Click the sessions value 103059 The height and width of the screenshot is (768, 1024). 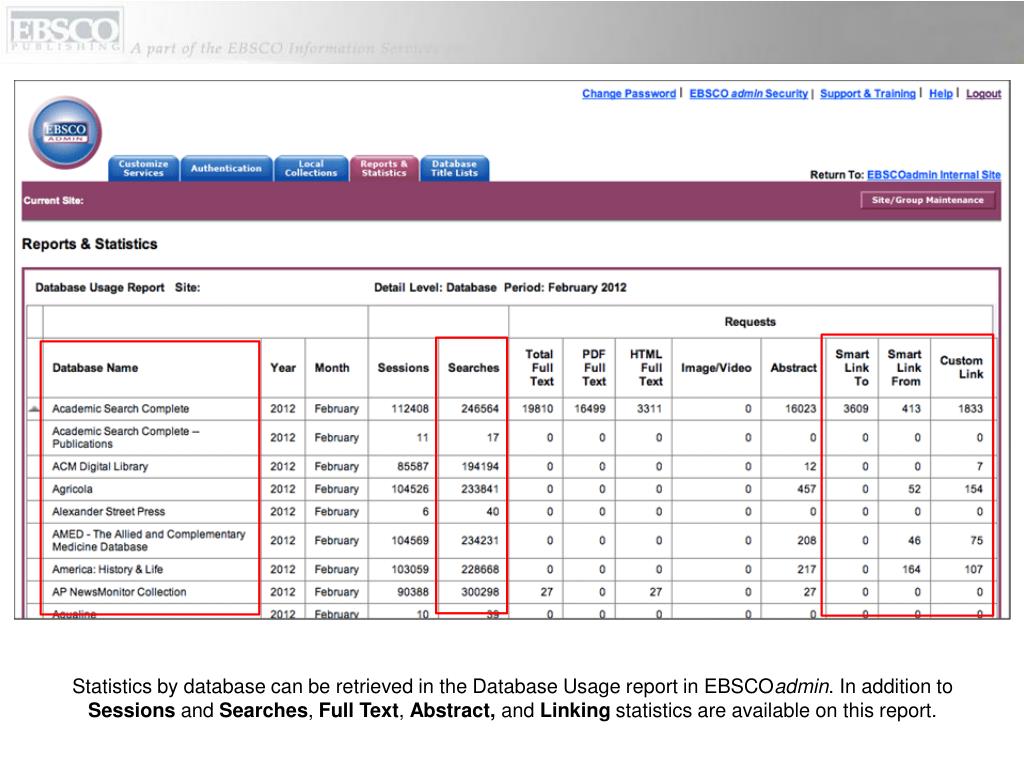pyautogui.click(x=410, y=569)
